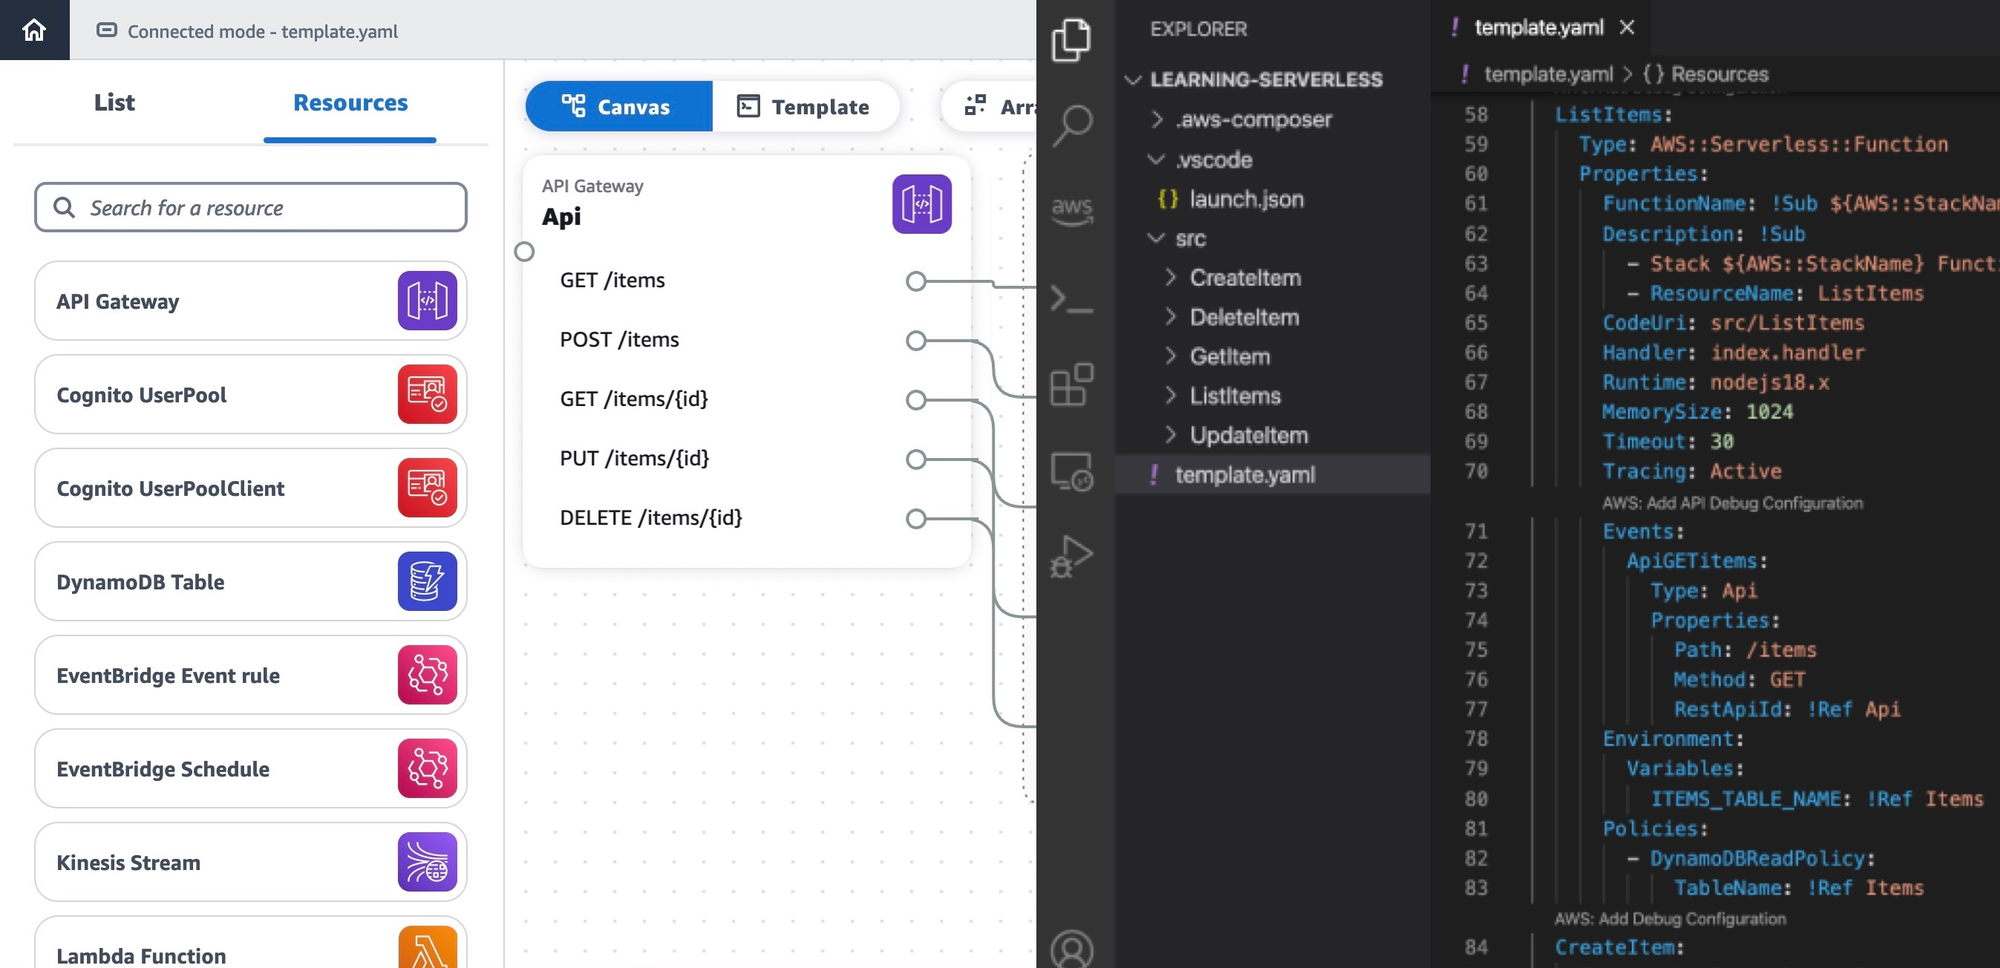Click the API Gateway icon on the Api card
Viewport: 2000px width, 968px height.
(922, 203)
